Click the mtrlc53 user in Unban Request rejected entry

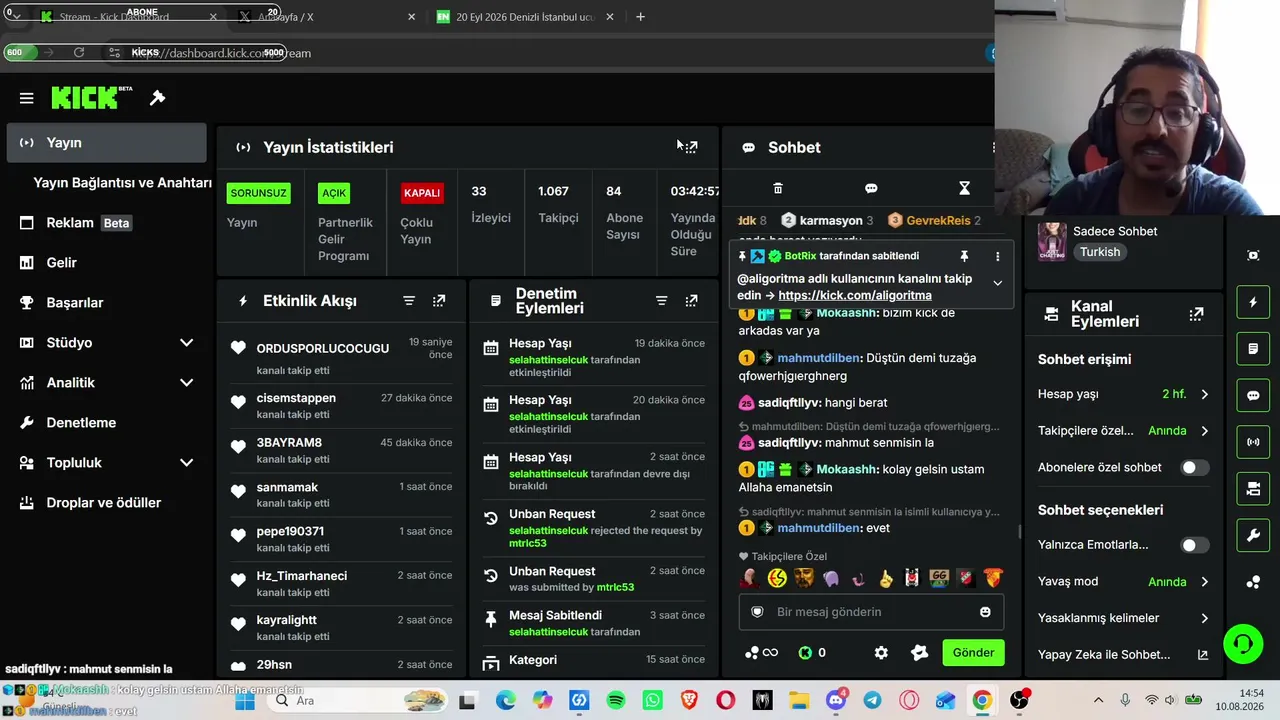528,543
